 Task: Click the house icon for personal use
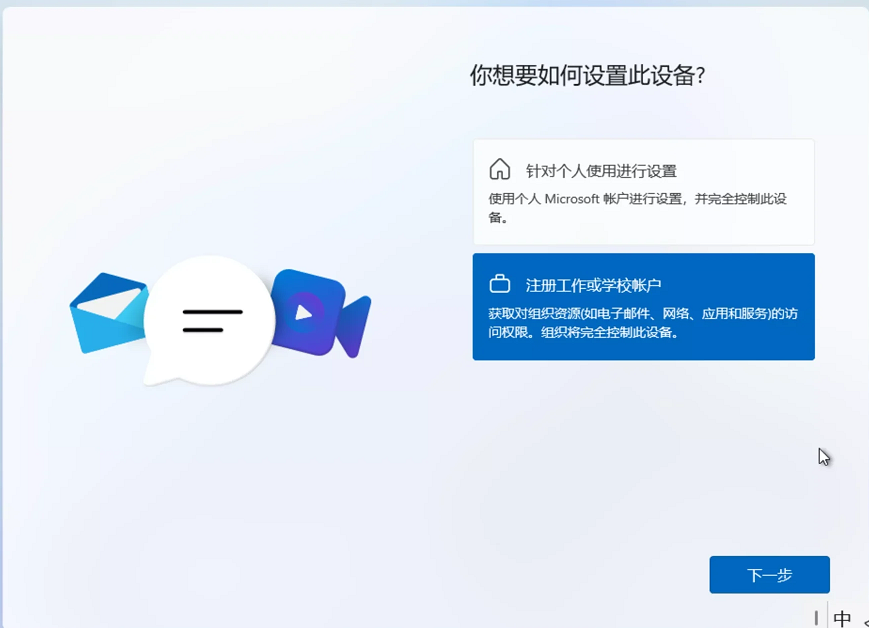click(x=499, y=169)
